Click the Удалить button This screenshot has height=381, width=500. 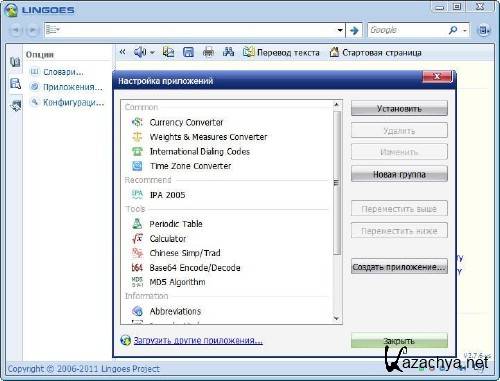point(399,131)
